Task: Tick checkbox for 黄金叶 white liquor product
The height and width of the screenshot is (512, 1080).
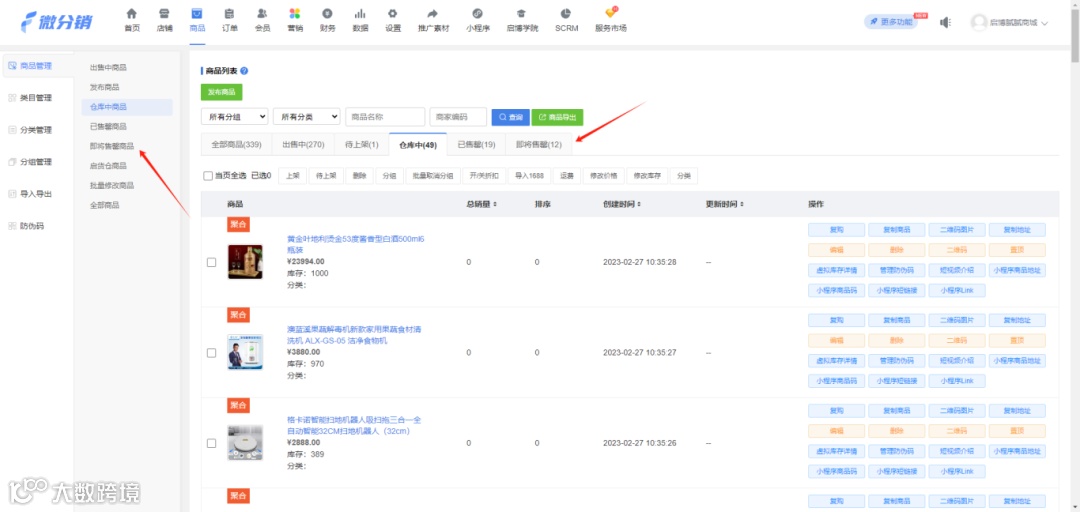Action: [x=211, y=262]
